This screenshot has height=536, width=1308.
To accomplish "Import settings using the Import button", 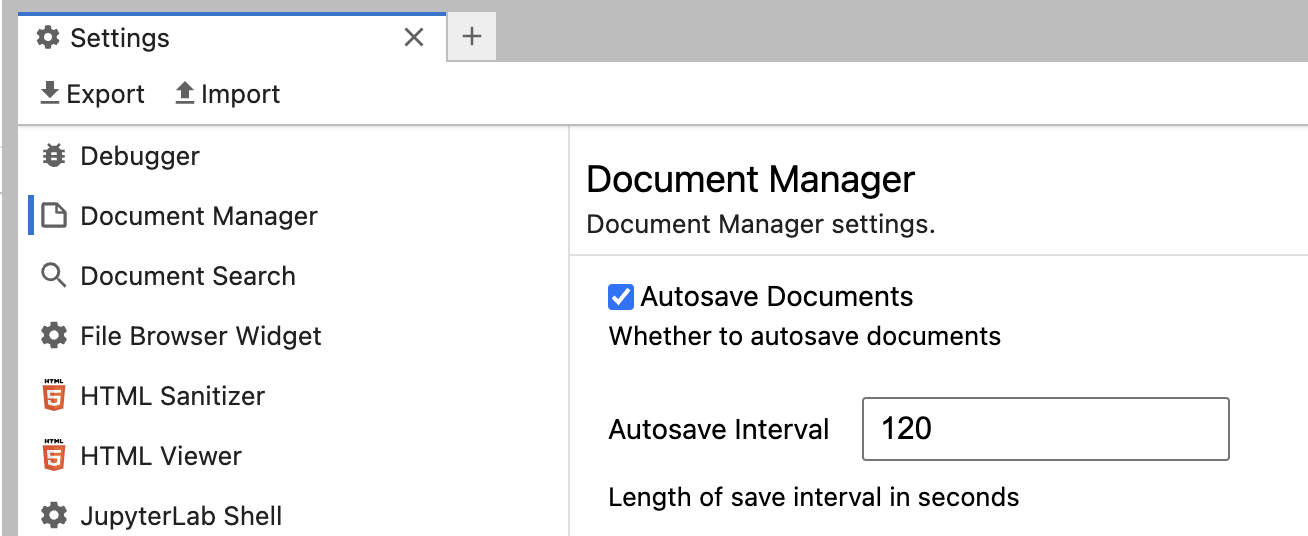I will 227,94.
